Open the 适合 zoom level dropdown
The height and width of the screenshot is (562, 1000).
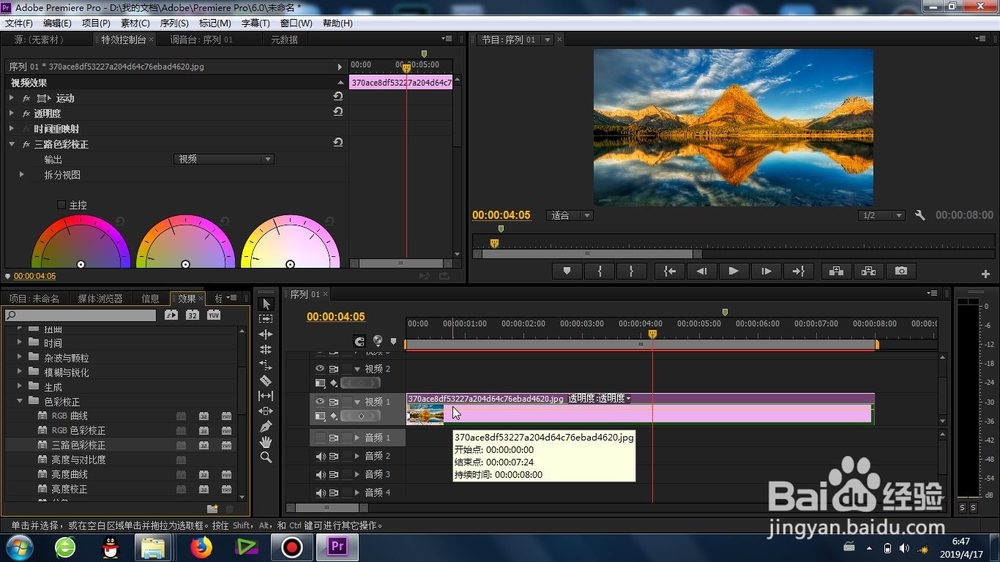pos(569,216)
